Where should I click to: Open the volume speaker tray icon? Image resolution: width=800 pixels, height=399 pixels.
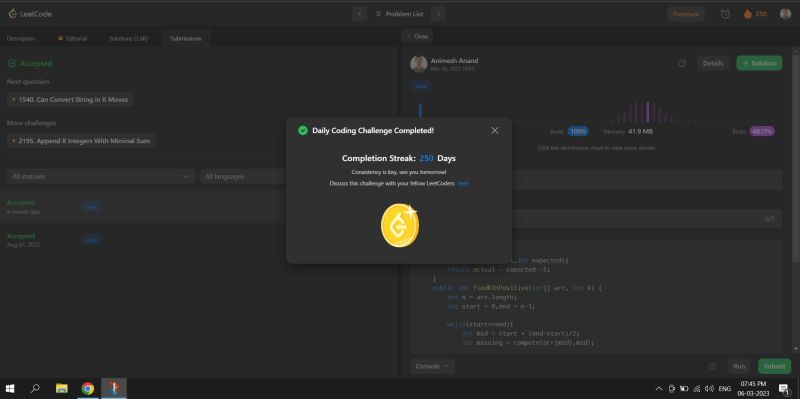click(709, 389)
